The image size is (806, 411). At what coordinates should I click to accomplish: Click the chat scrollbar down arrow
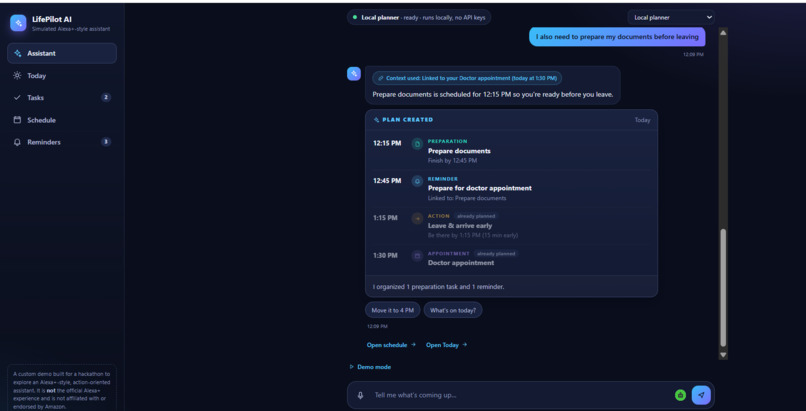pyautogui.click(x=723, y=355)
